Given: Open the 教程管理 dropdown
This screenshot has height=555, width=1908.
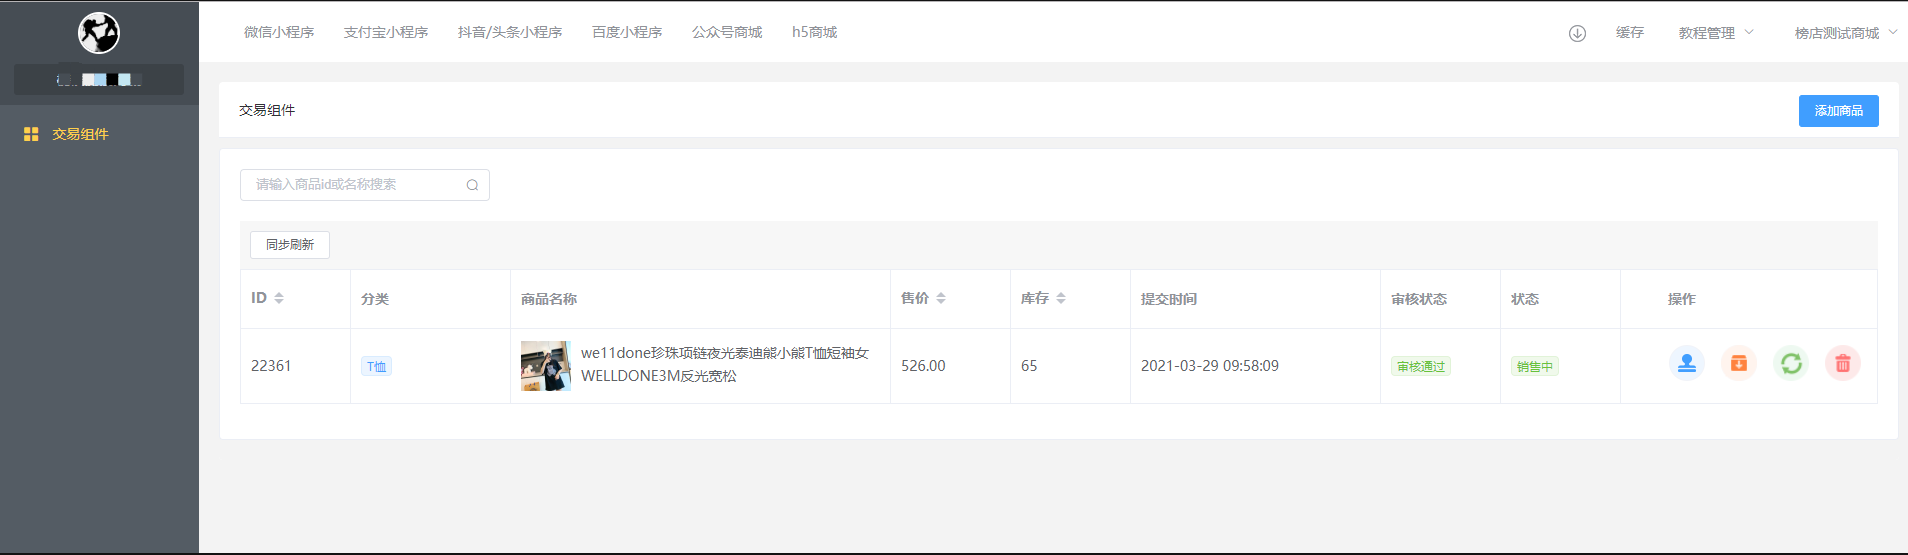Looking at the screenshot, I should pos(1716,33).
